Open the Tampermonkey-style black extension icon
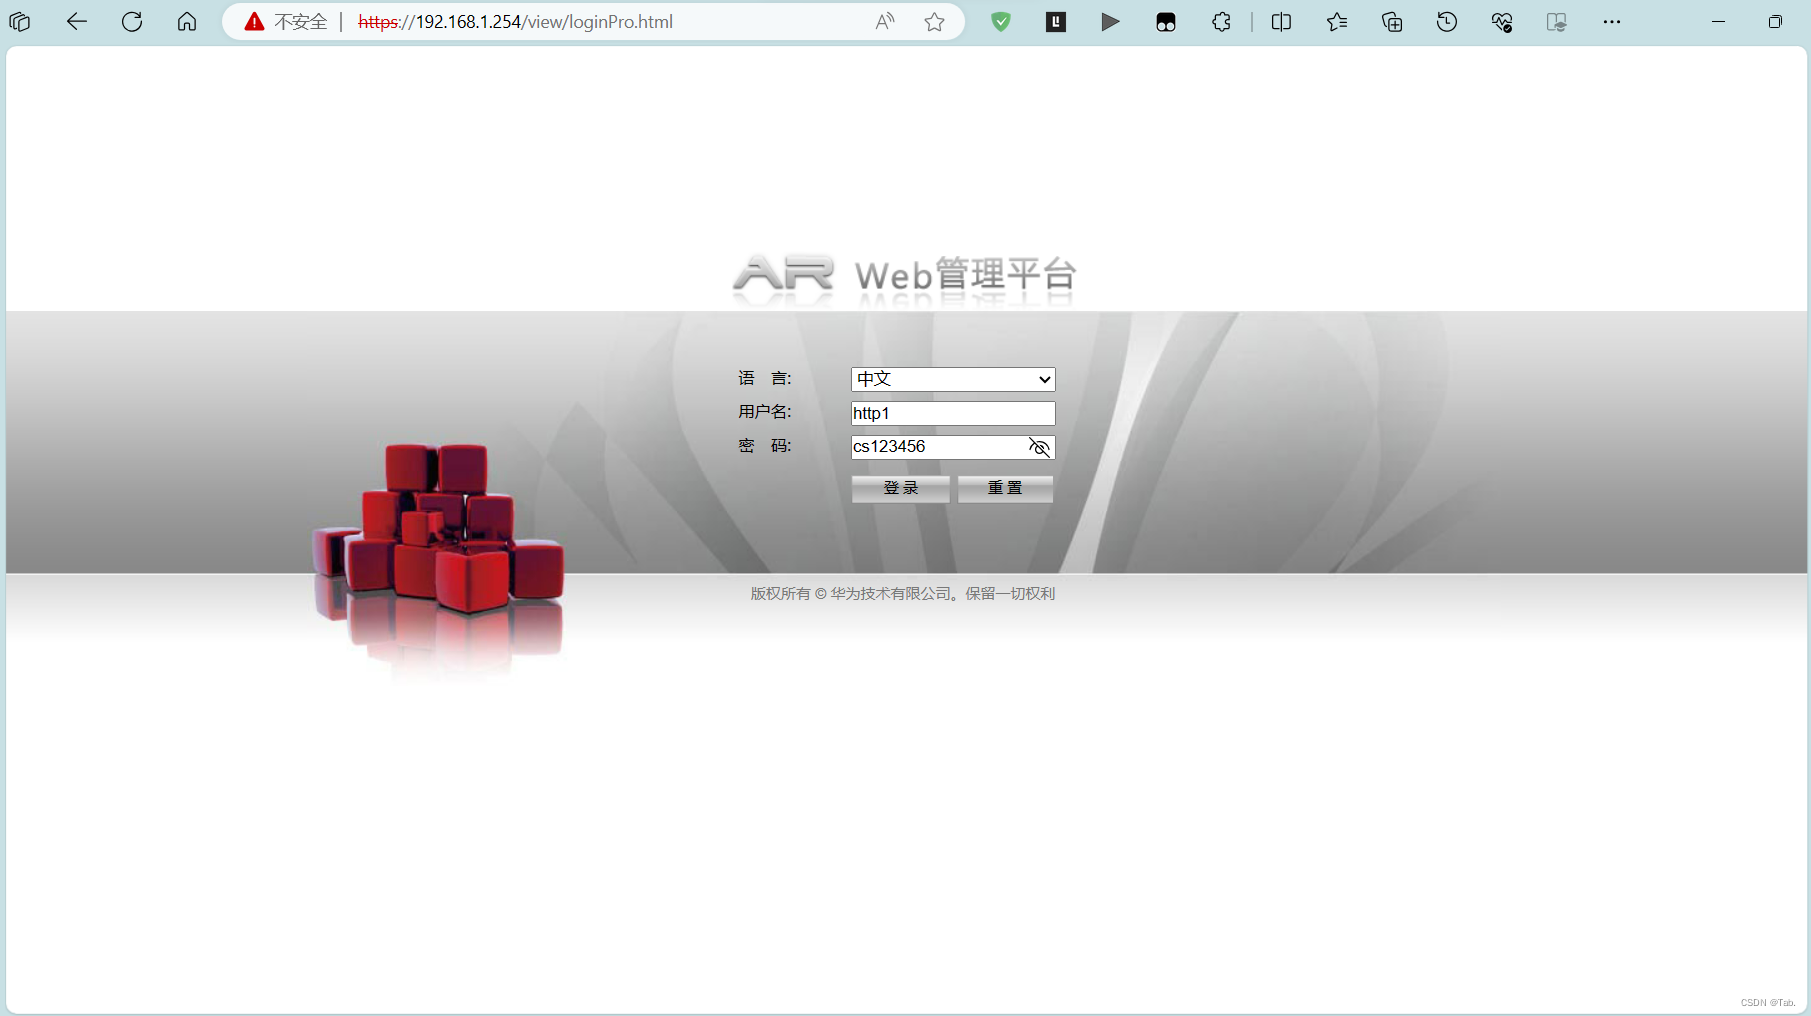Screen dimensions: 1811x1016 pos(1166,22)
